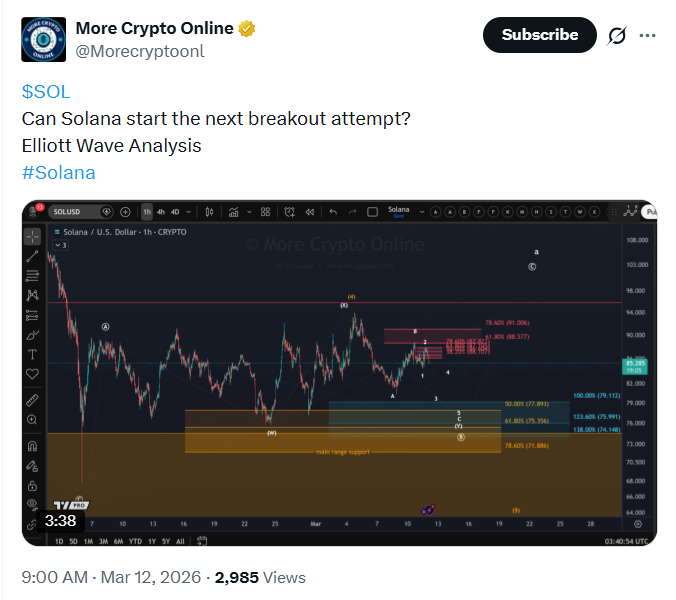
Task: Expand the collapsed indicators legend showing 3
Action: click(x=60, y=244)
